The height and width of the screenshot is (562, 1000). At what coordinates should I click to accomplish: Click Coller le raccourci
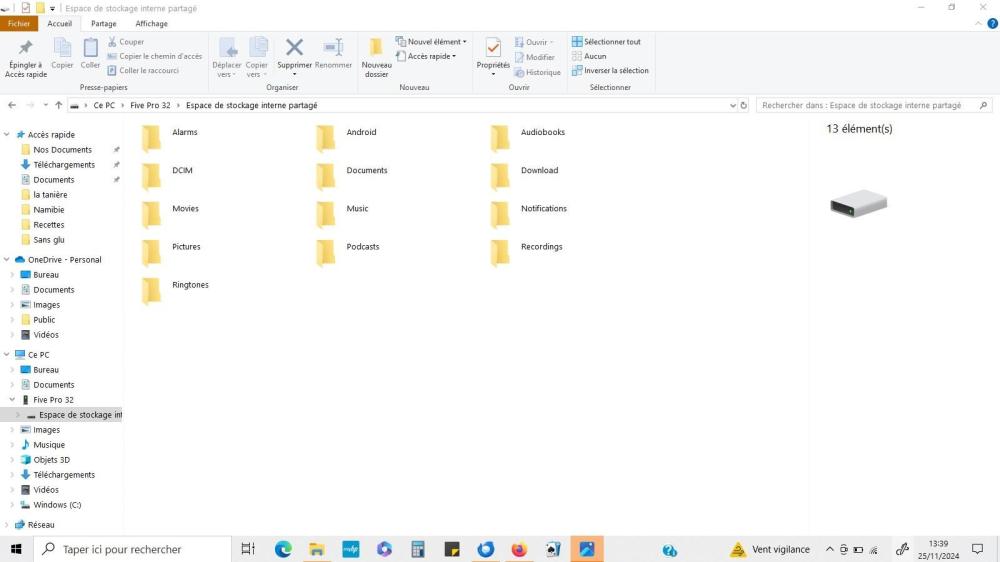(x=143, y=71)
